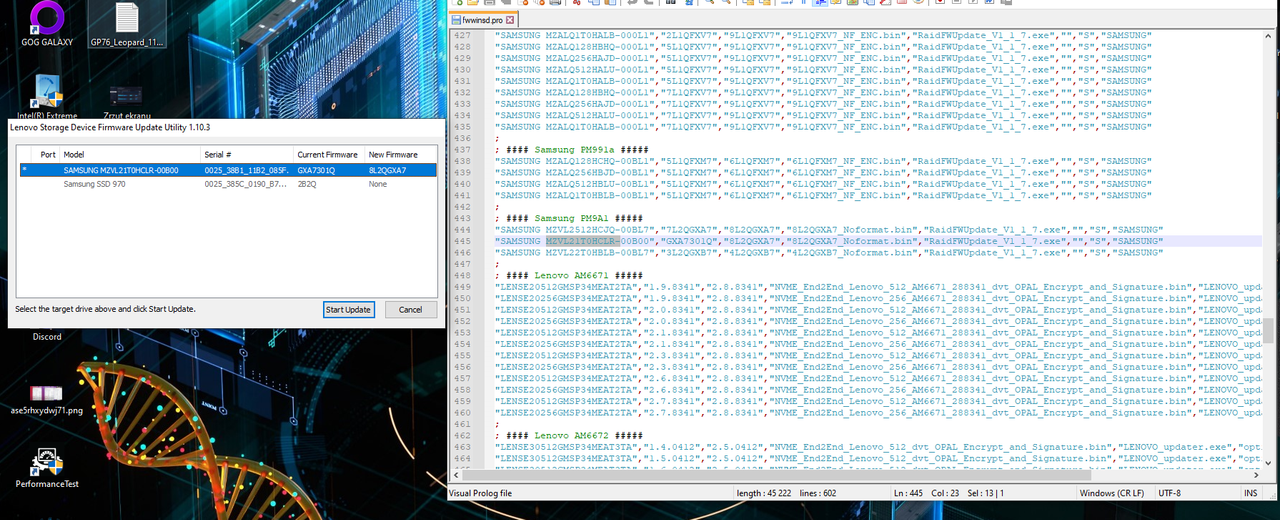This screenshot has width=1280, height=520.
Task: Click Start Update in the Lenovo utility
Action: point(349,309)
